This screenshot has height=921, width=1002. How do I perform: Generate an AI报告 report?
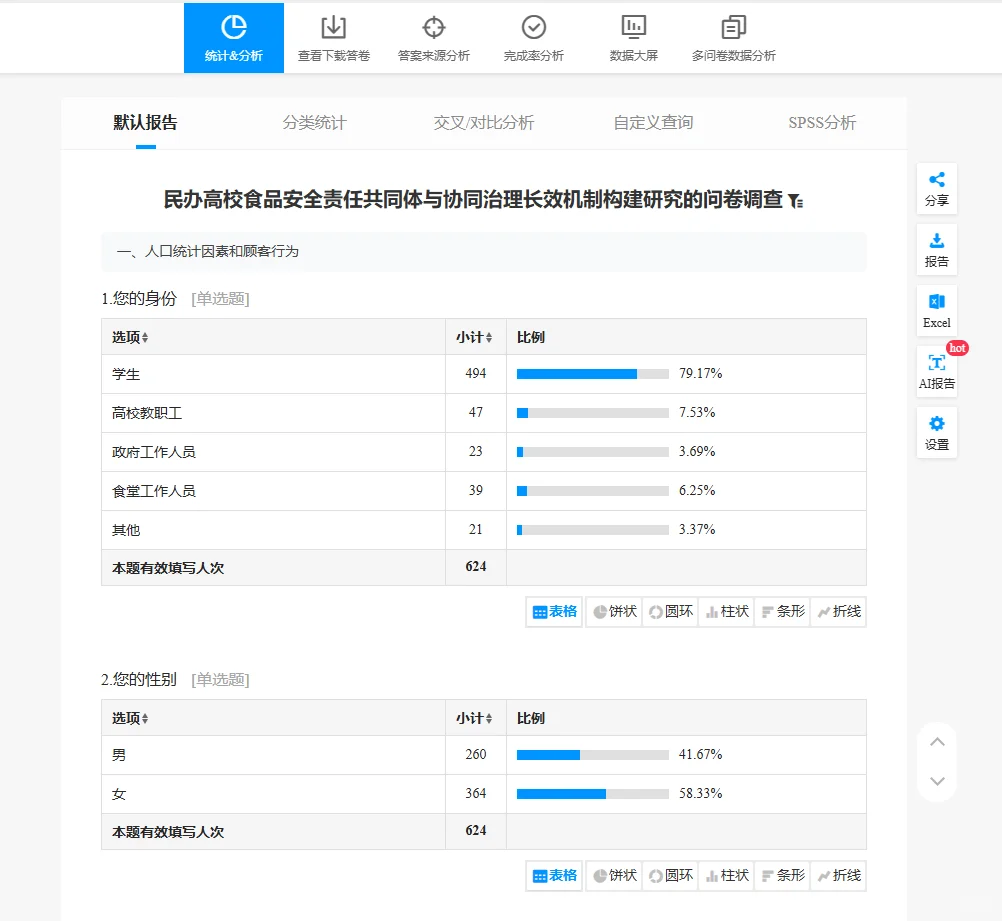click(x=936, y=371)
